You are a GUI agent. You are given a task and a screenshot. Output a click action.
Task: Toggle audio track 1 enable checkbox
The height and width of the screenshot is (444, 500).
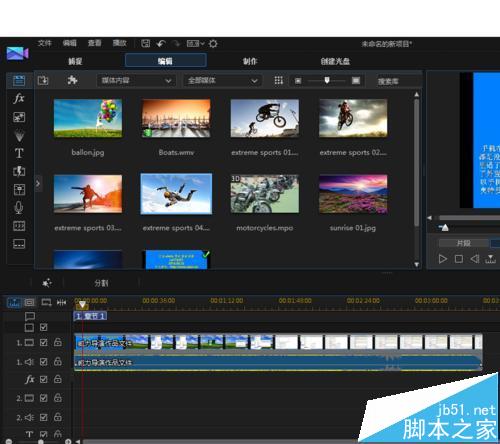coord(43,362)
